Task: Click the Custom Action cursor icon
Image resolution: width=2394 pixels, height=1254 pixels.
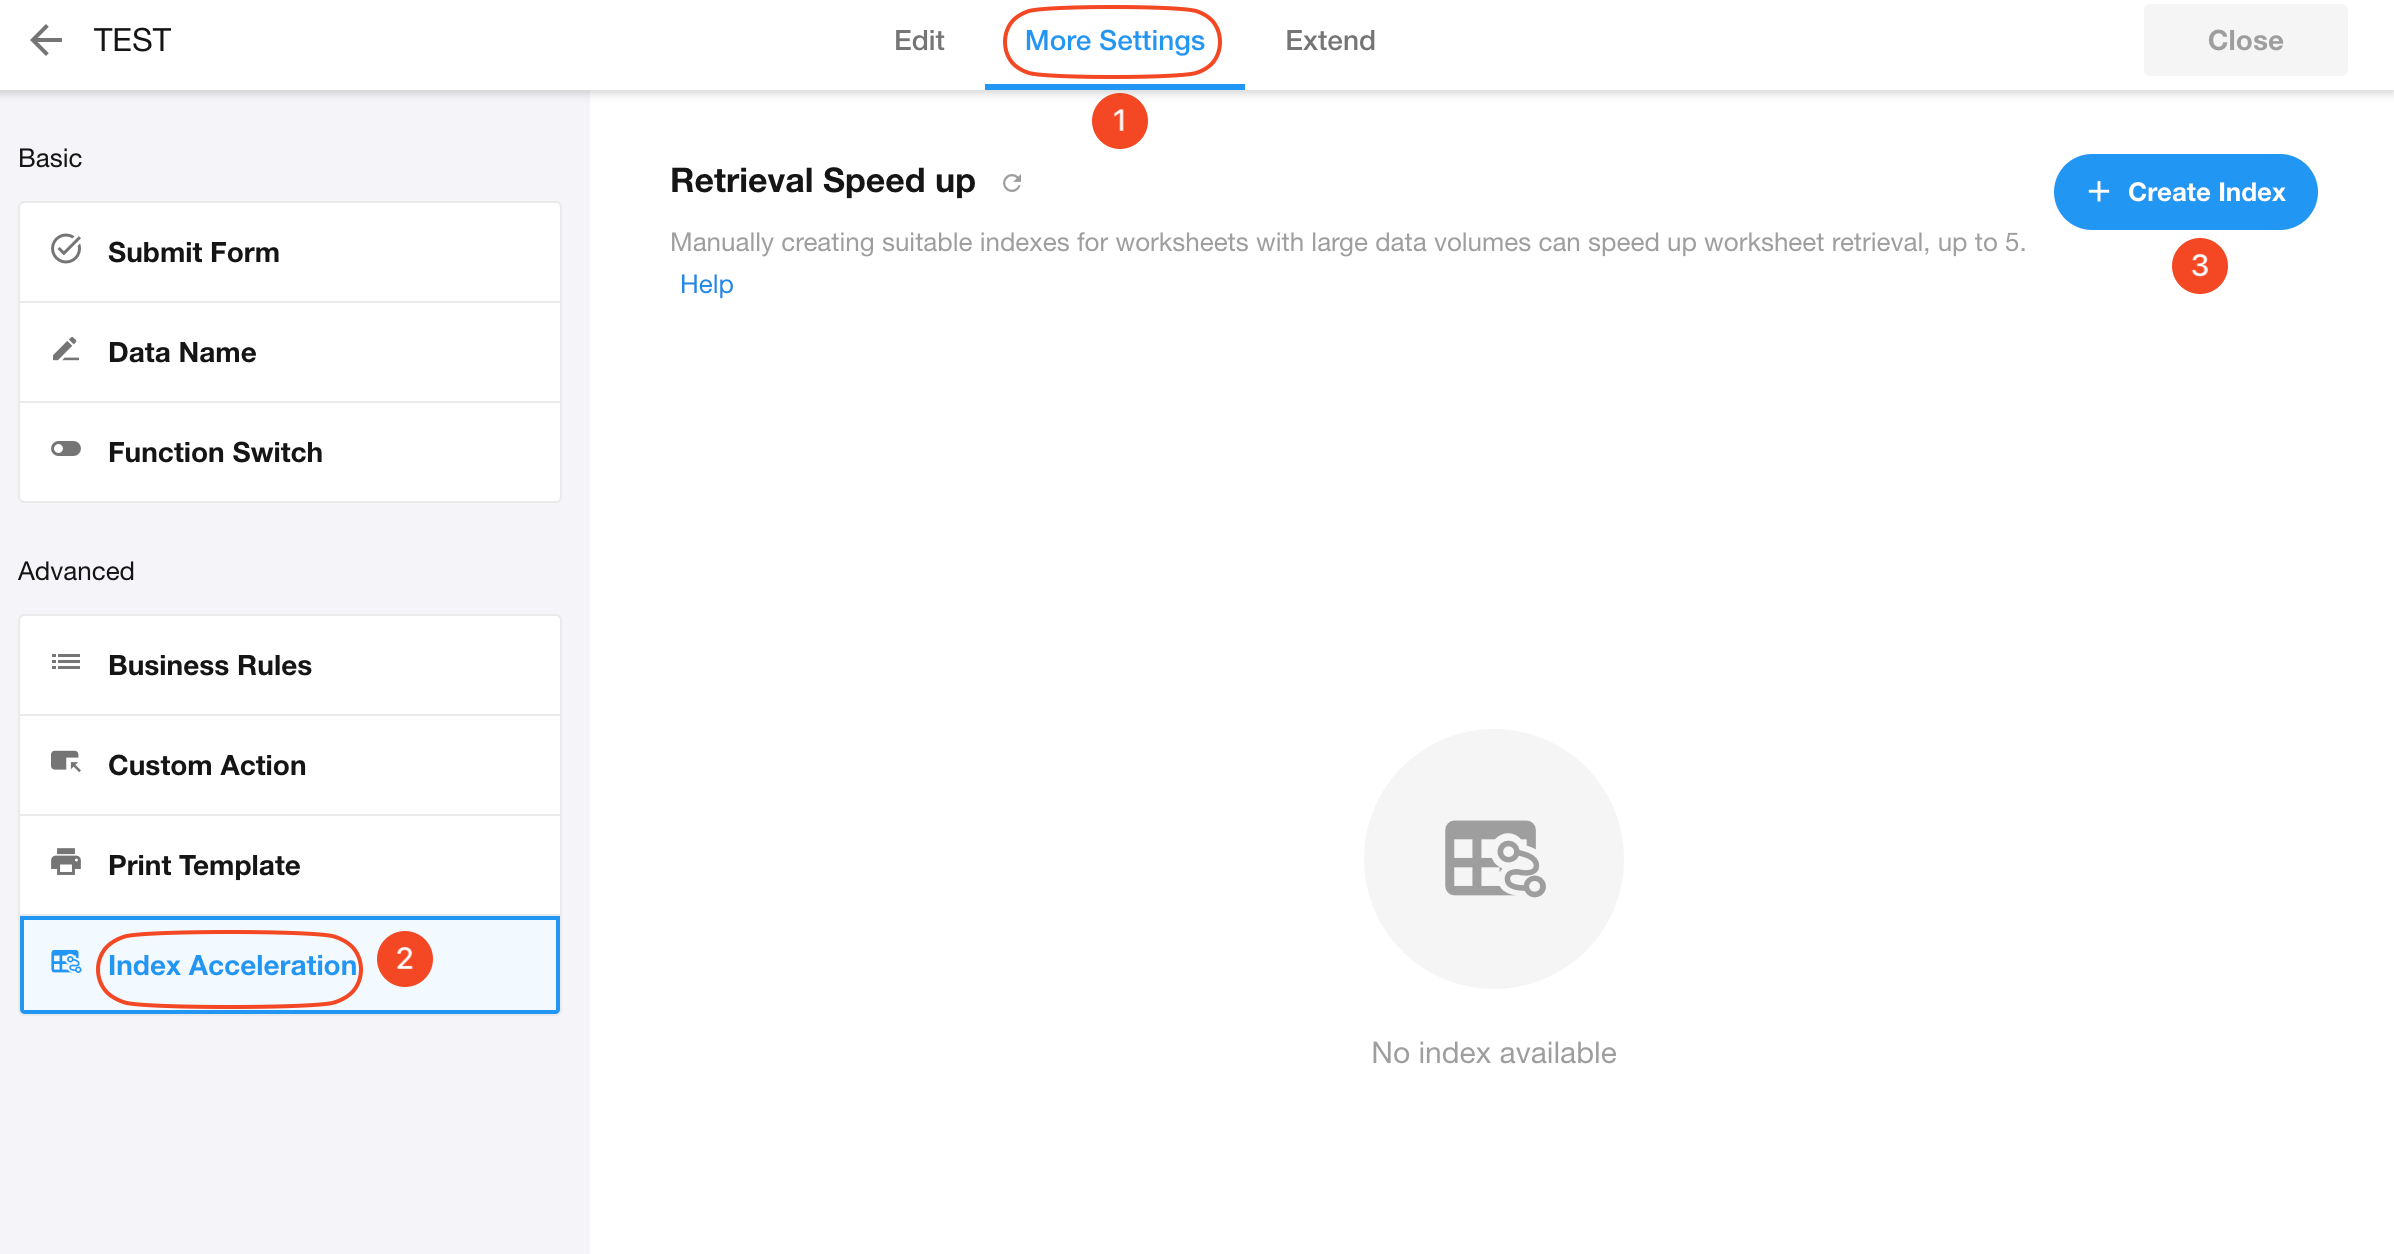Action: point(66,763)
